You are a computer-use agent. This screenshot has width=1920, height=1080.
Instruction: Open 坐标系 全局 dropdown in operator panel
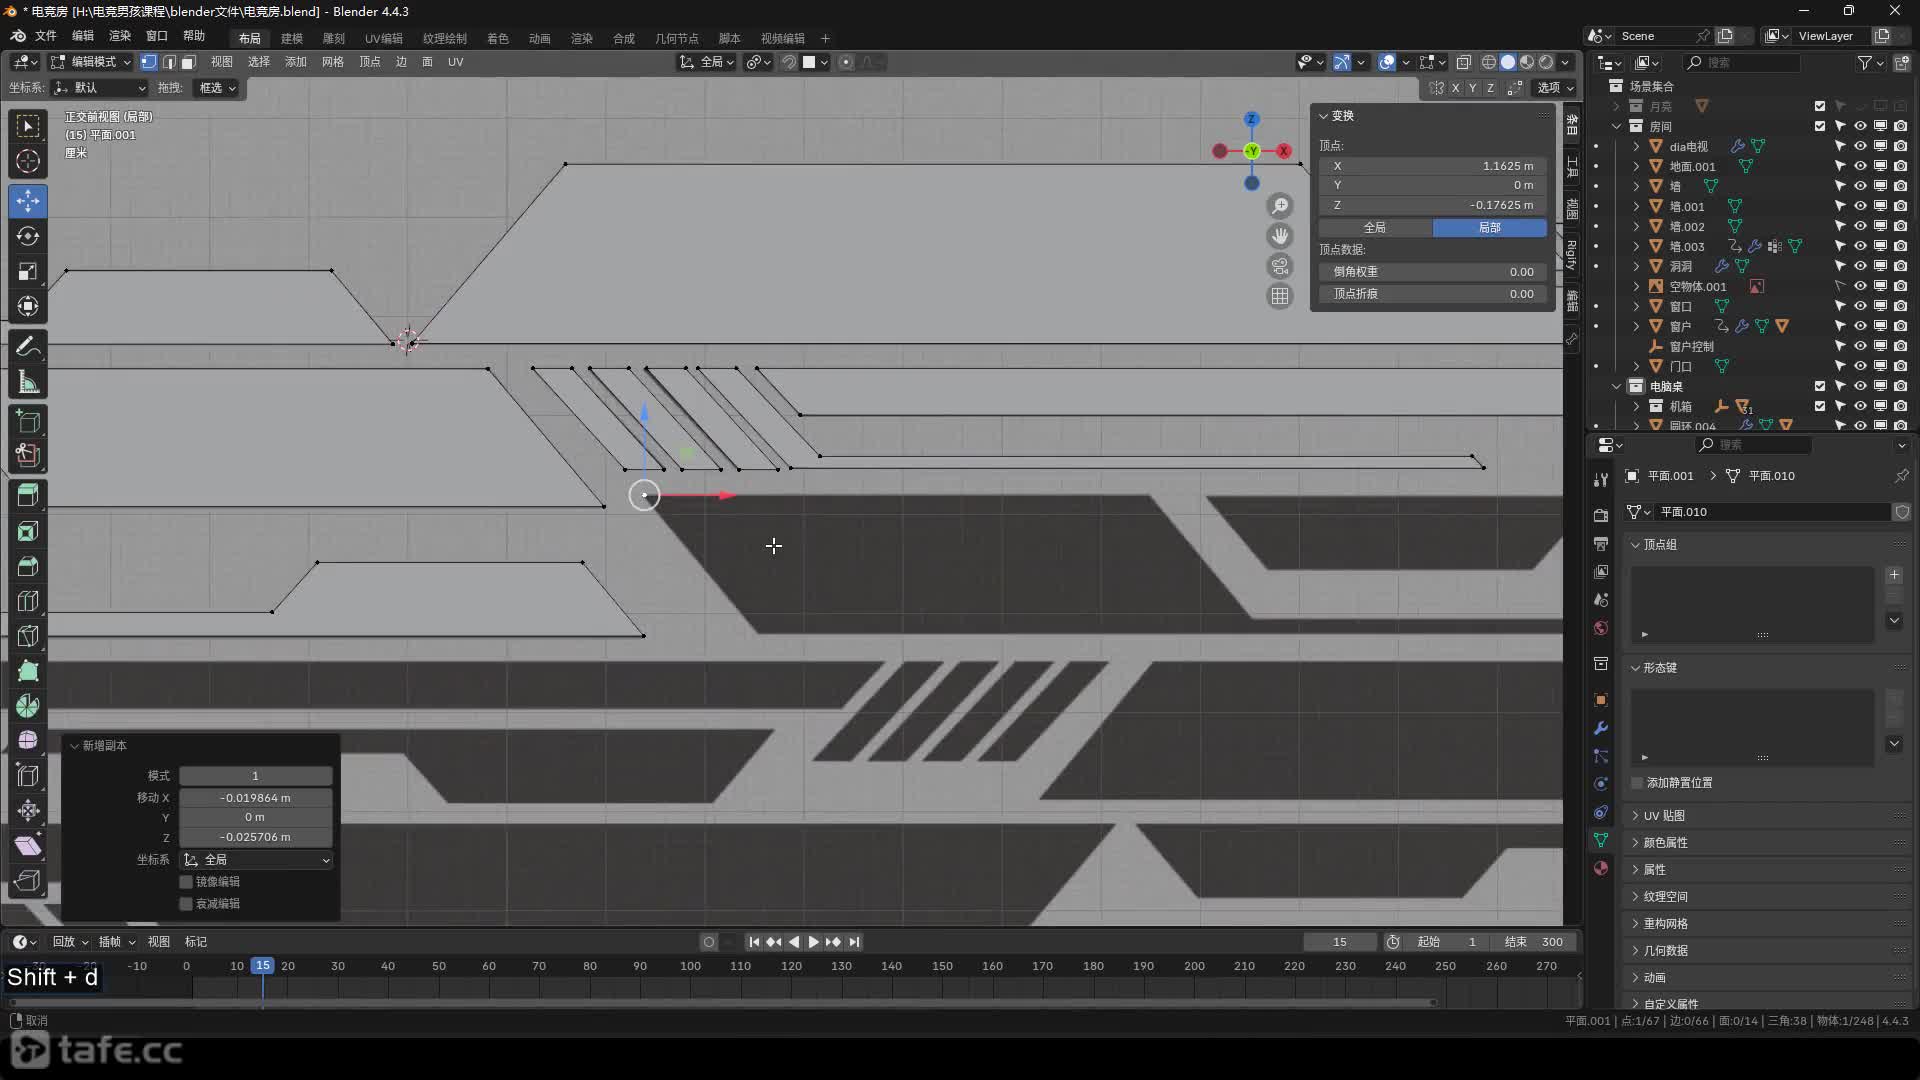(x=256, y=860)
